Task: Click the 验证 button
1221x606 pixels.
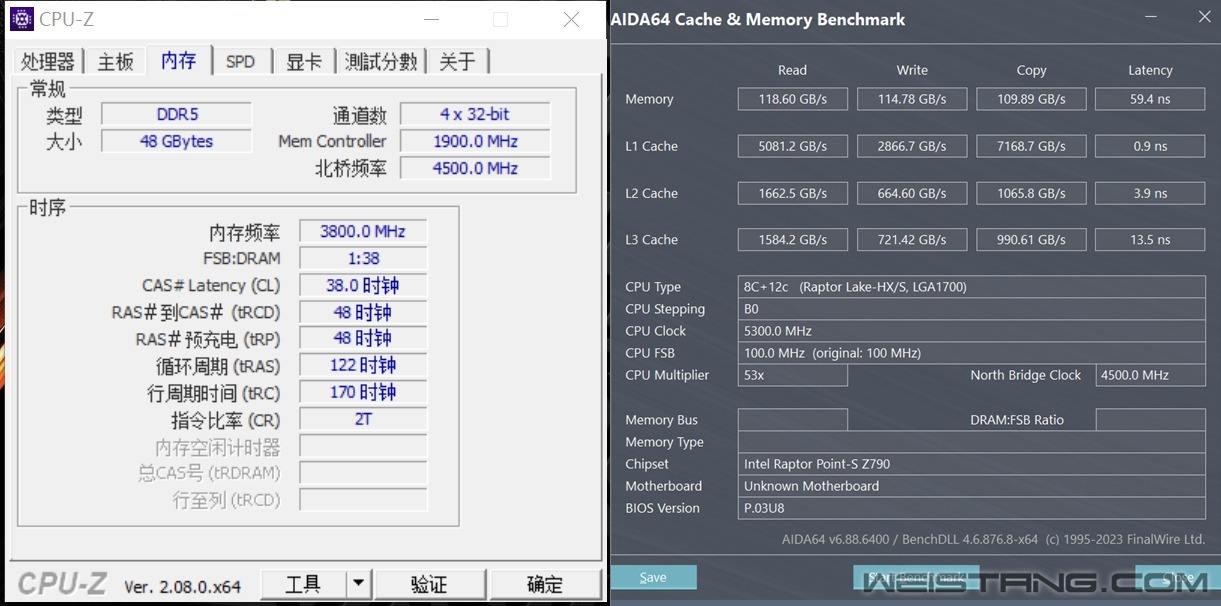Action: click(x=430, y=584)
